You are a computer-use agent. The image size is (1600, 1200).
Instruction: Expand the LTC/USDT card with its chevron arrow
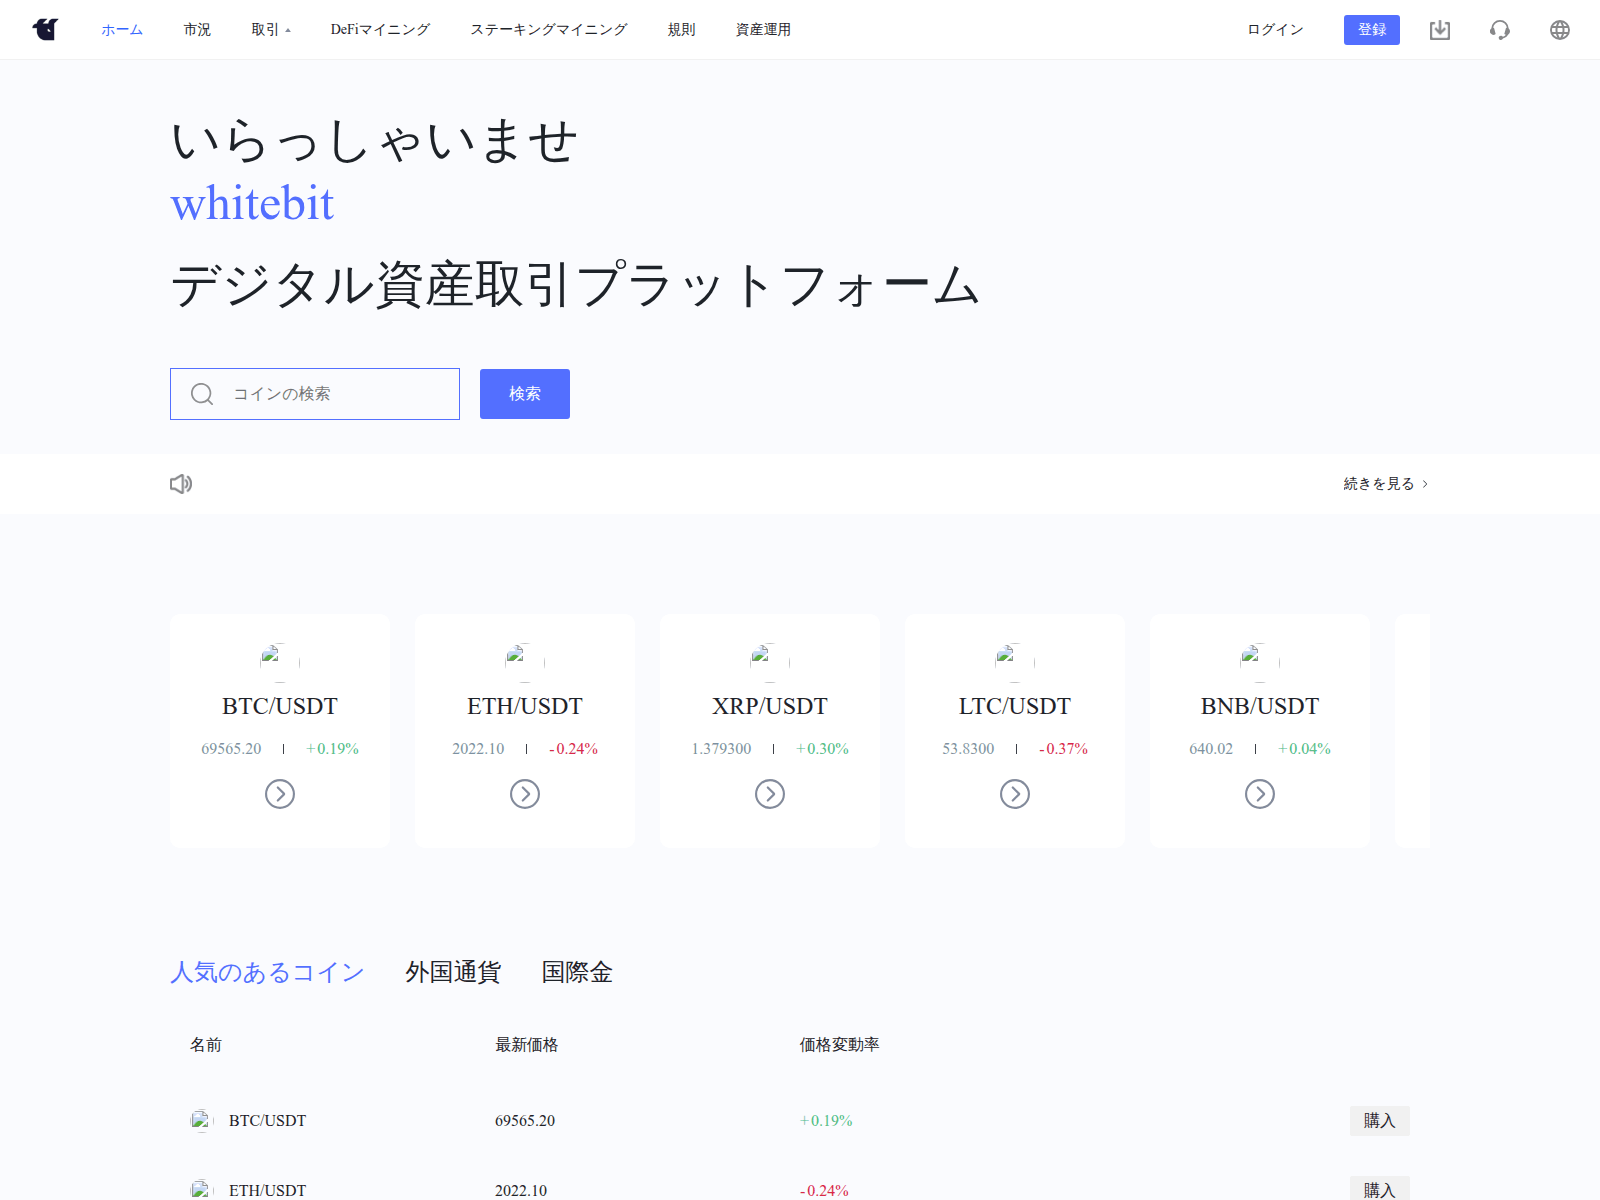click(1014, 794)
